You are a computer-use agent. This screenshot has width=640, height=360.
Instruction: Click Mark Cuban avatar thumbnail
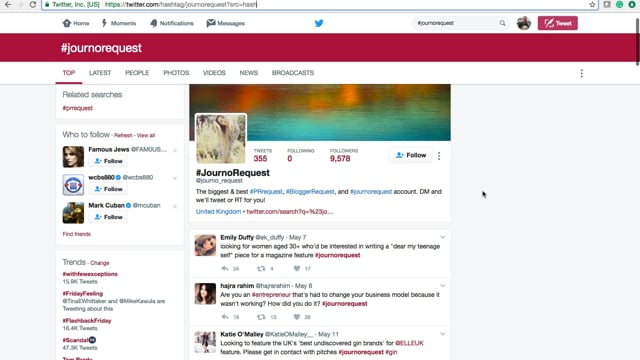tap(73, 213)
